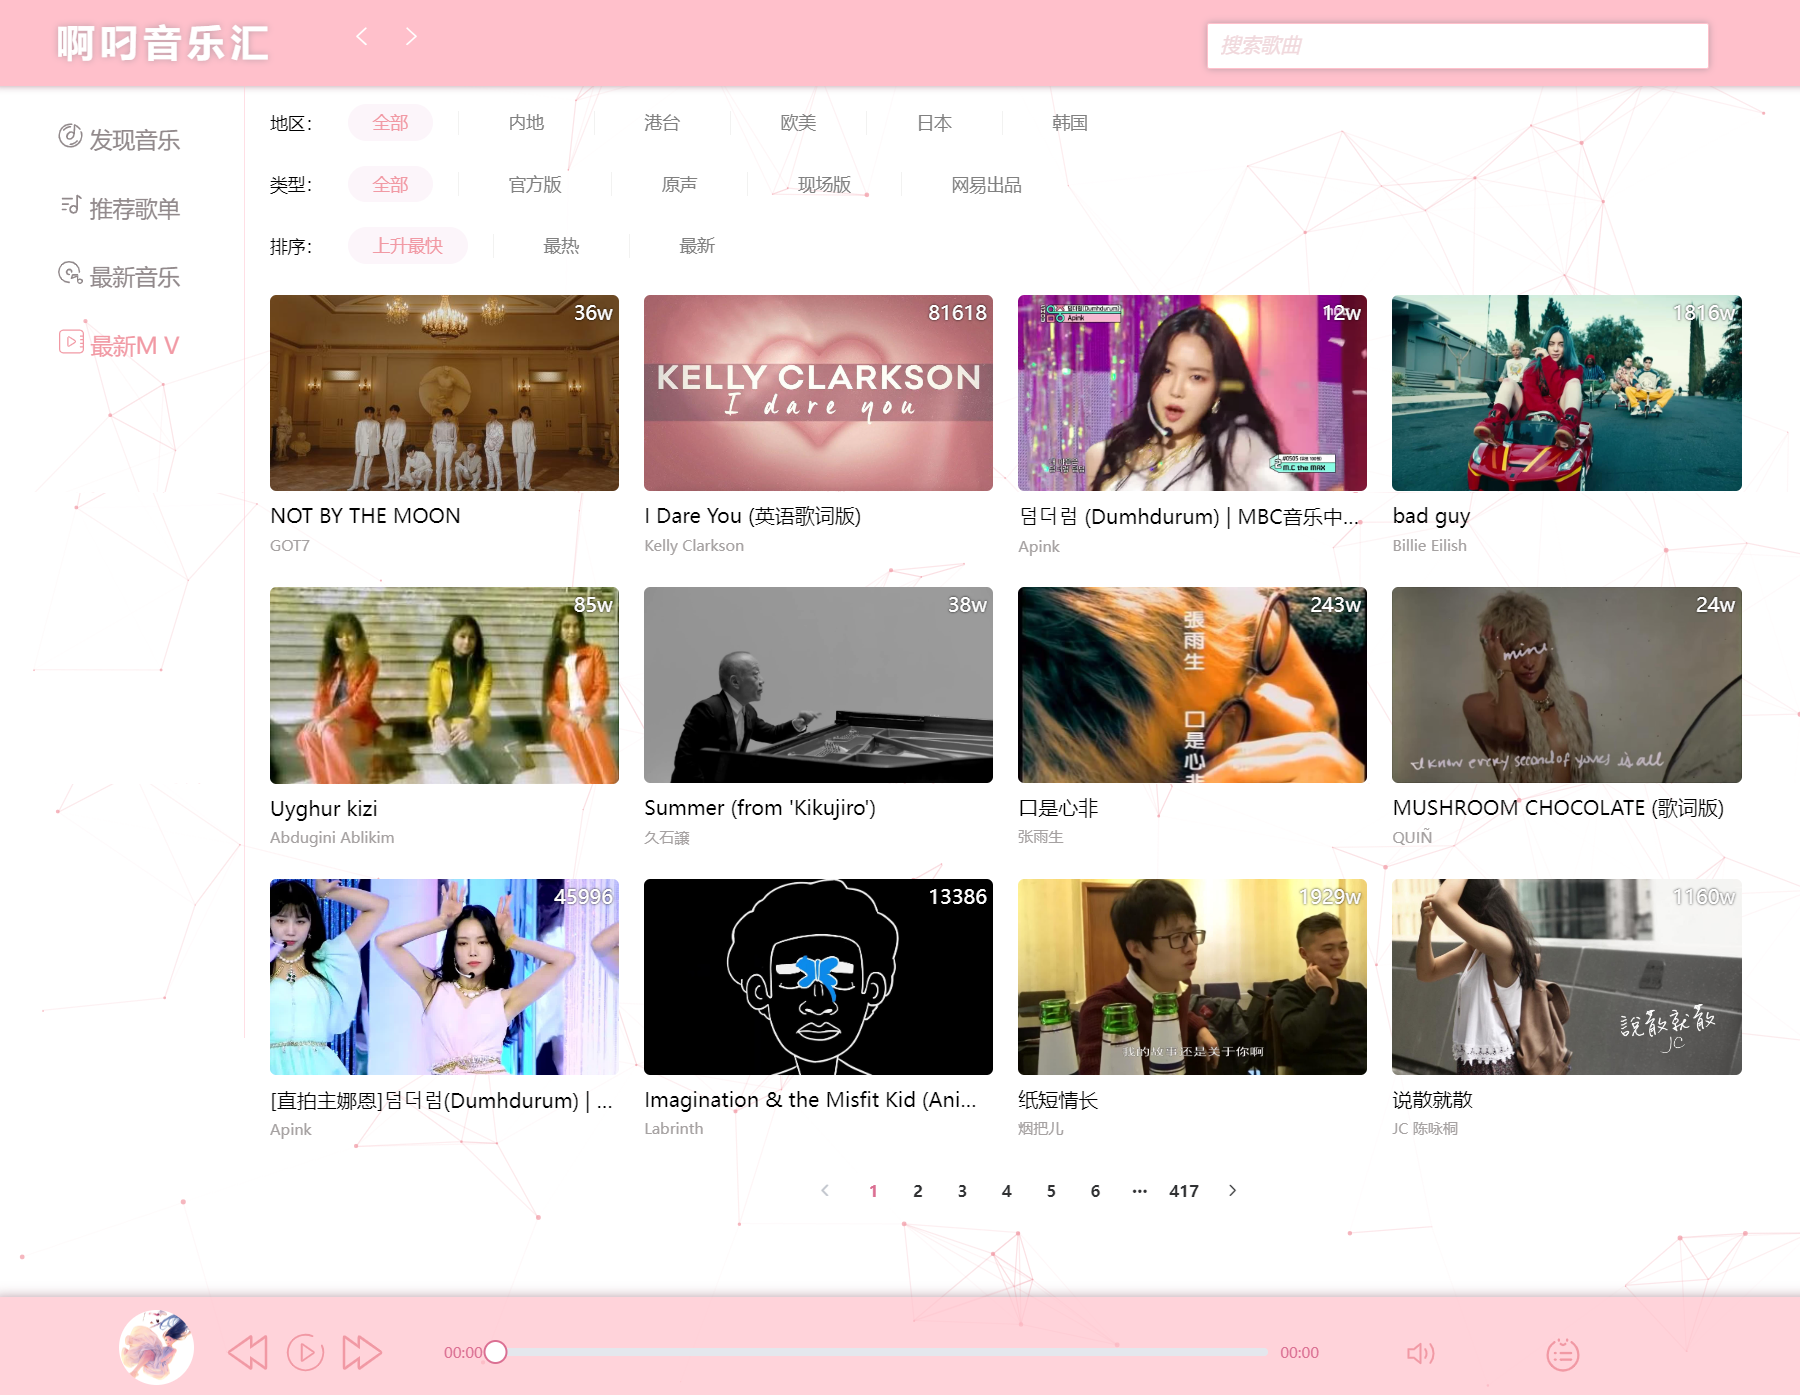Open the Summer Kikujiro piano thumbnail
Viewport: 1800px width, 1395px height.
click(x=818, y=685)
